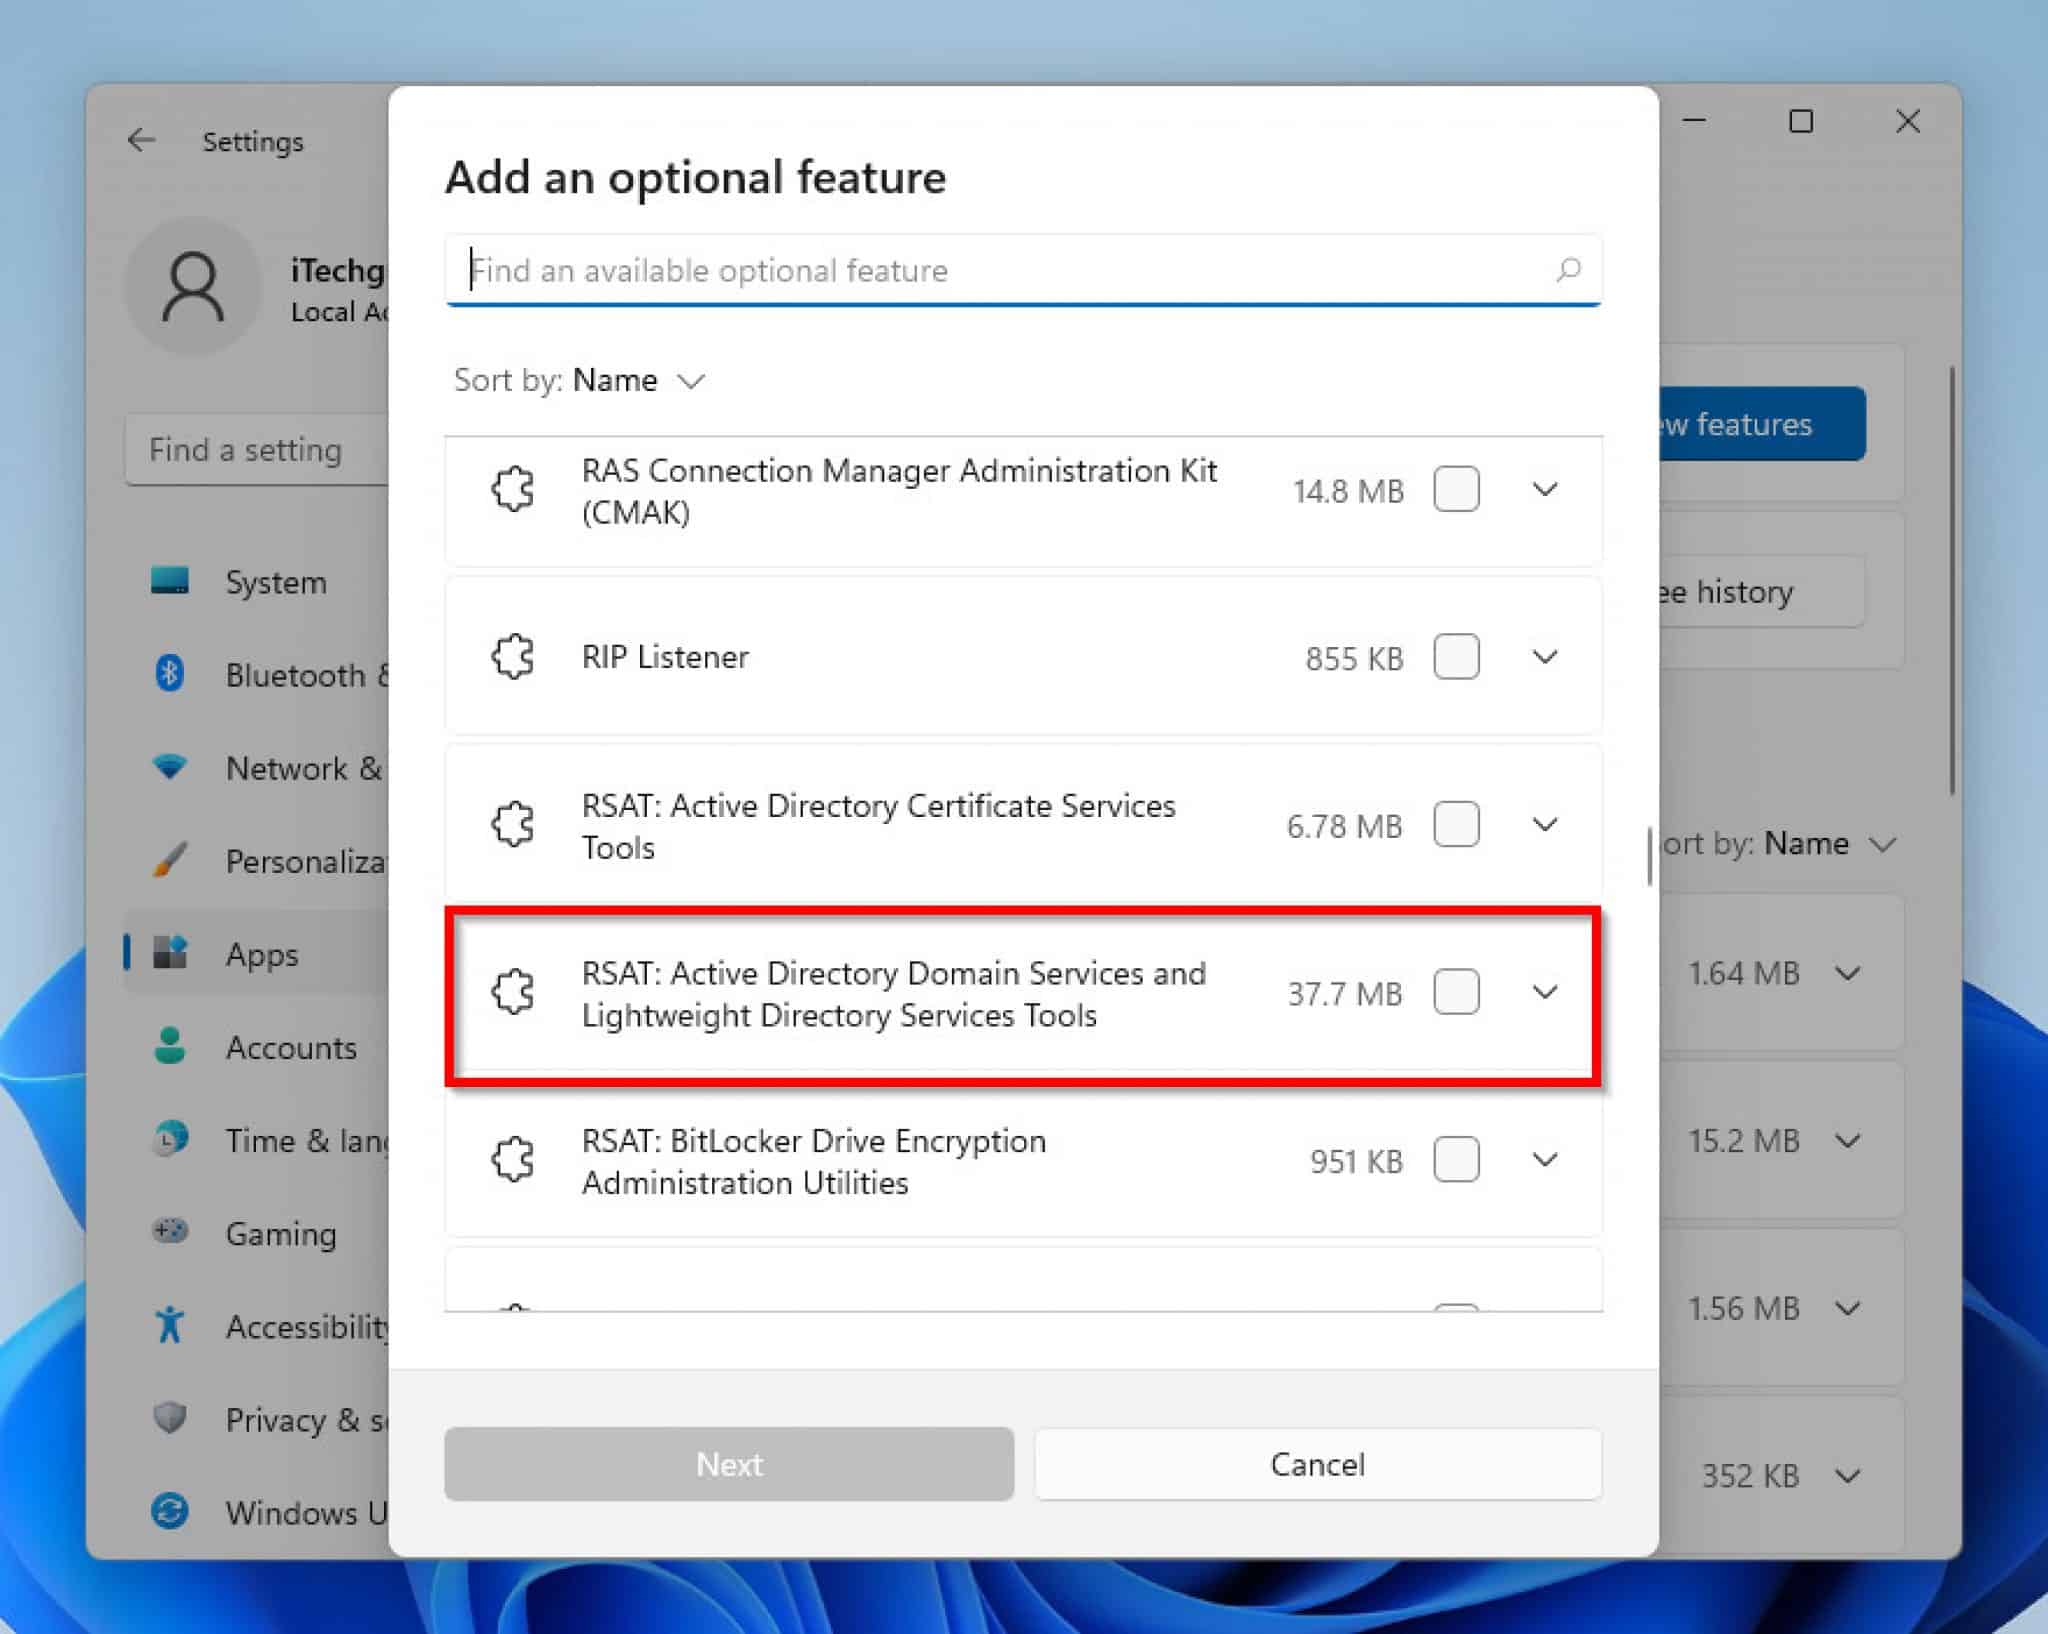This screenshot has height=1634, width=2048.
Task: Click the RAS Connection Manager feature icon
Action: (x=513, y=490)
